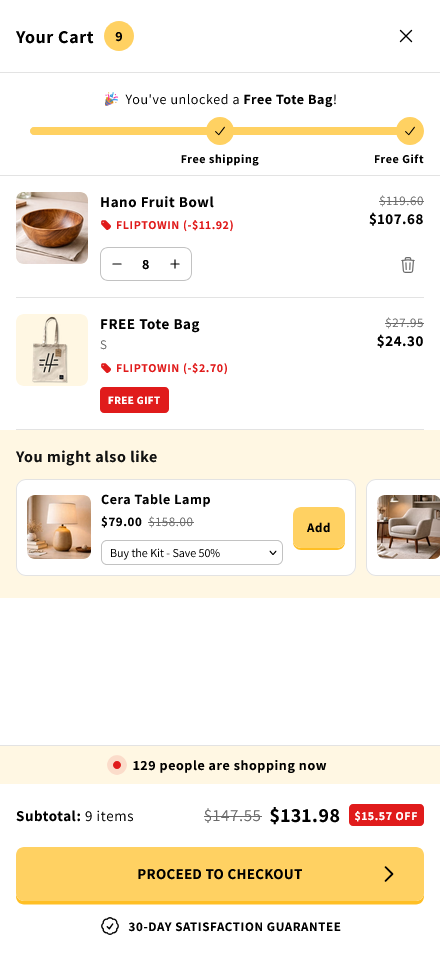Open the FREE Tote Bag thumbnail
The image size is (440, 956).
pyautogui.click(x=52, y=350)
